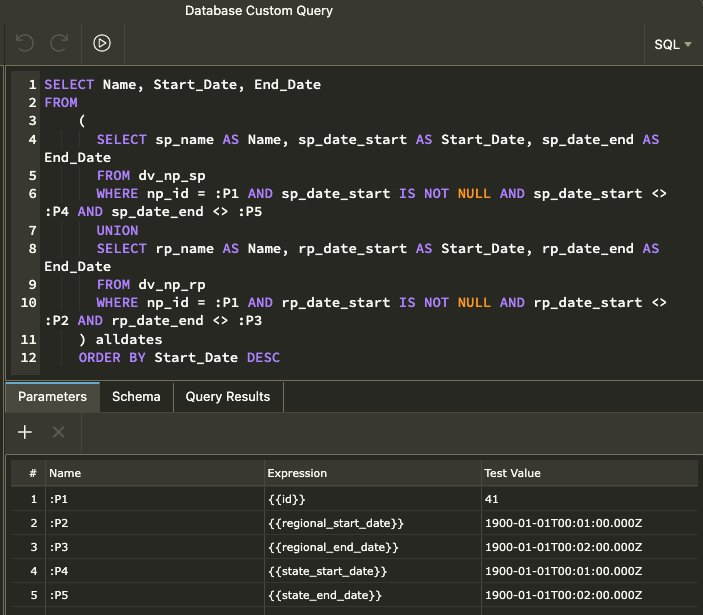
Task: Click the UNION keyword in the editor
Action: [x=117, y=230]
